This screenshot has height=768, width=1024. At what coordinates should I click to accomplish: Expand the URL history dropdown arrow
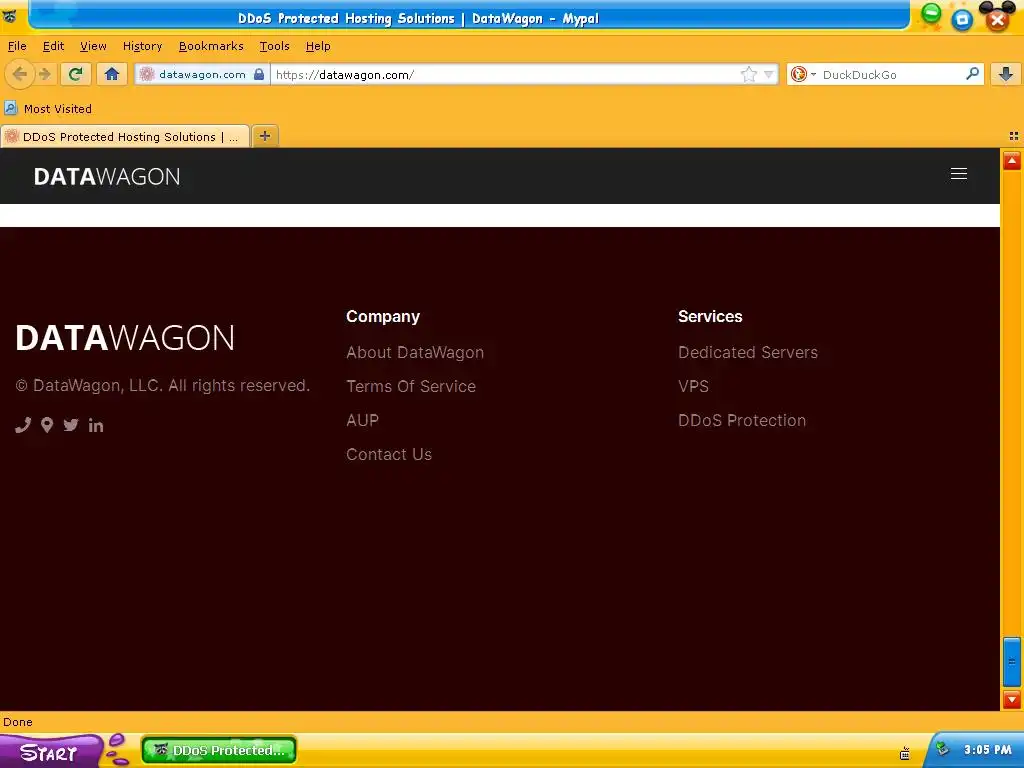click(x=769, y=74)
